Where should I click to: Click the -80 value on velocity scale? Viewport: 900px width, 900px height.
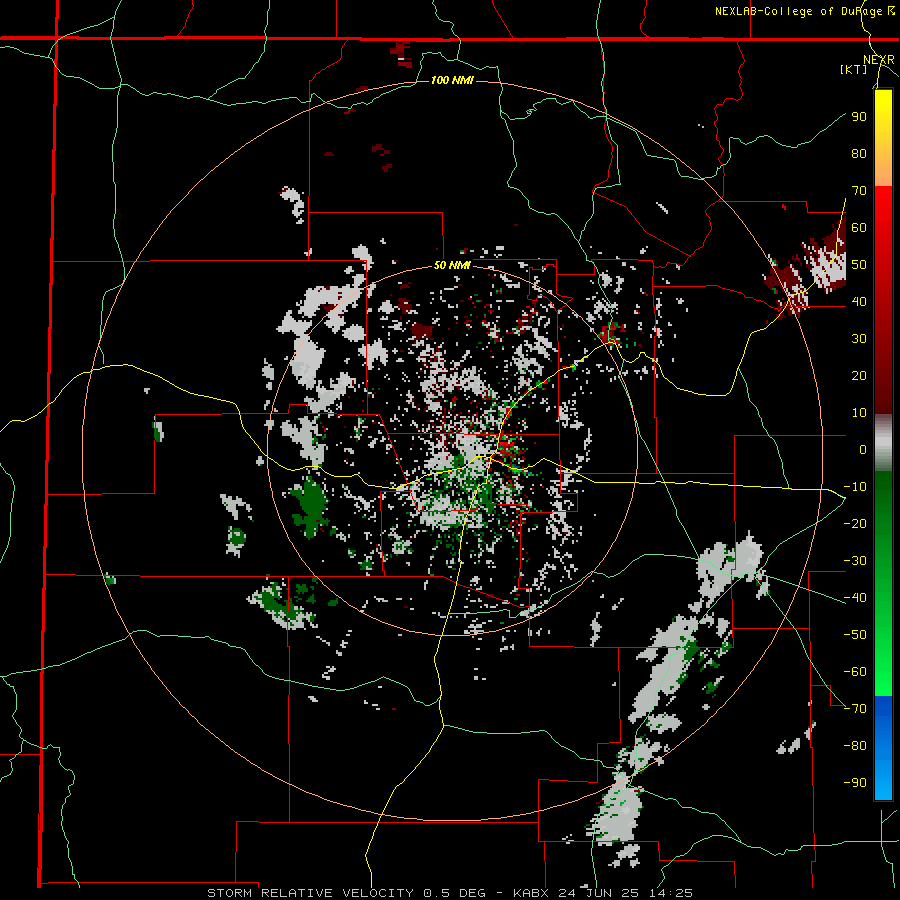[x=855, y=746]
